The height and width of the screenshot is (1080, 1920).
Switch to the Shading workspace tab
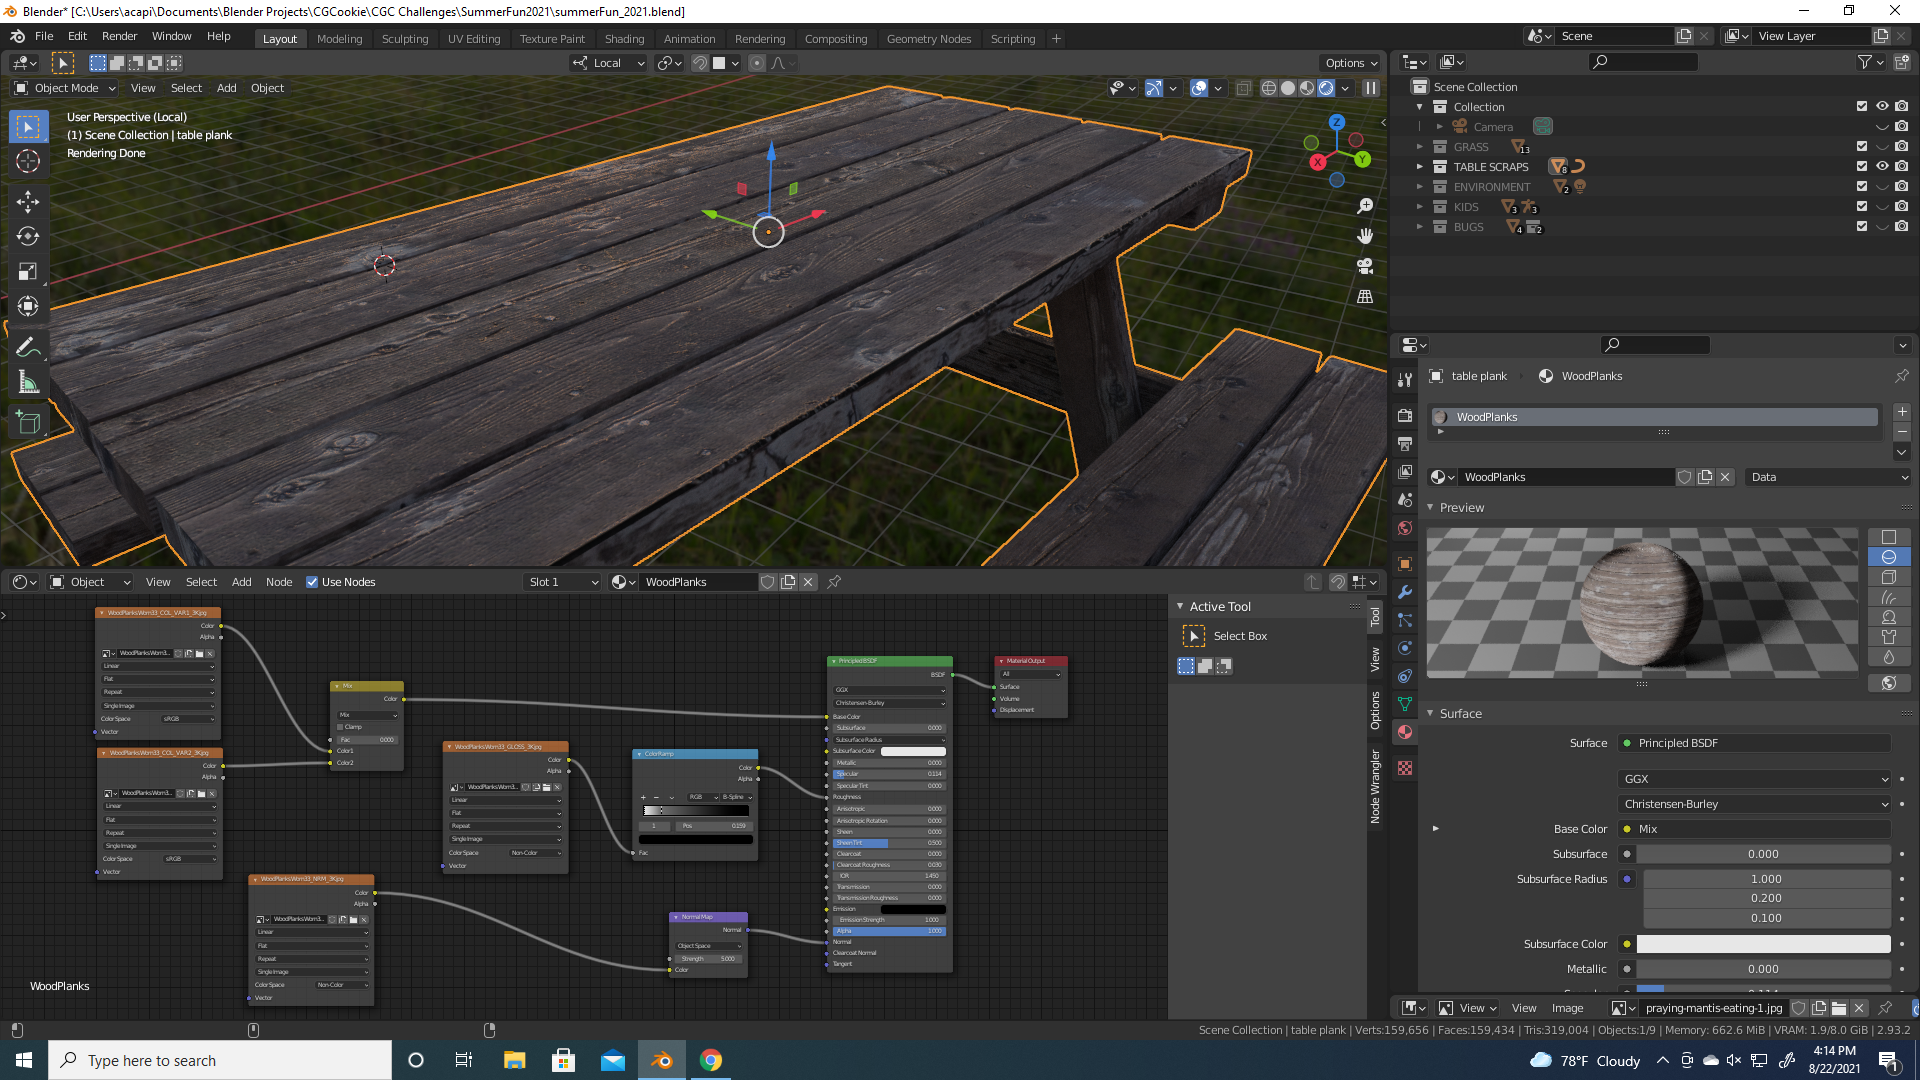pos(624,39)
